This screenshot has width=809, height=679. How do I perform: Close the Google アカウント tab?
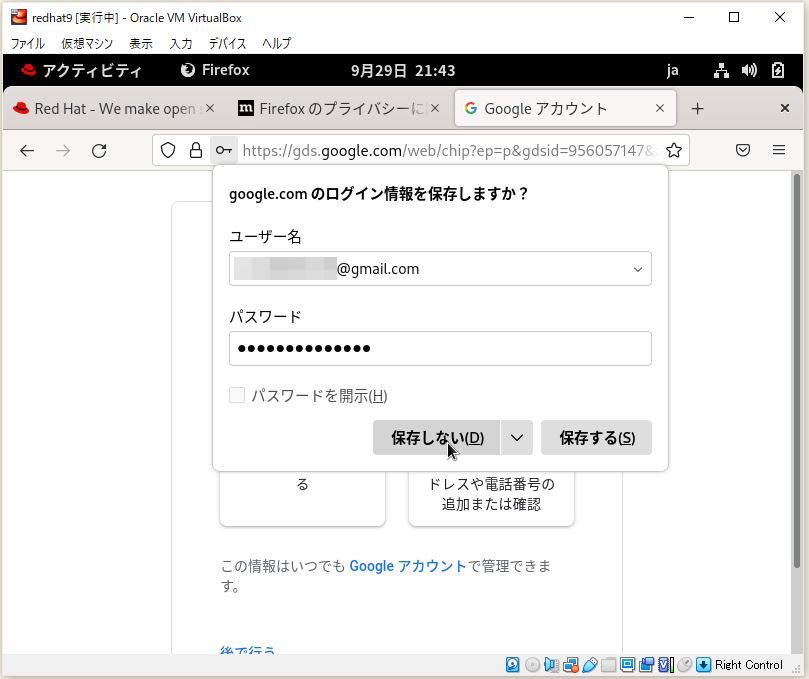(x=659, y=108)
